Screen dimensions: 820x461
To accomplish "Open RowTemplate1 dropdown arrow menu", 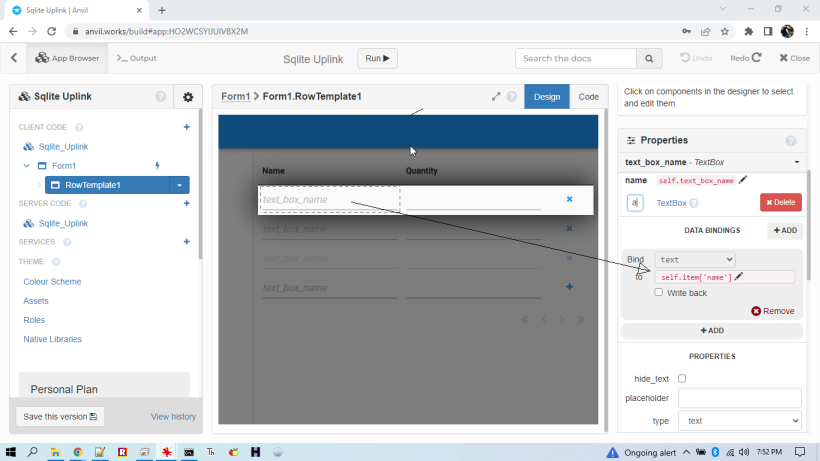I will (179, 185).
